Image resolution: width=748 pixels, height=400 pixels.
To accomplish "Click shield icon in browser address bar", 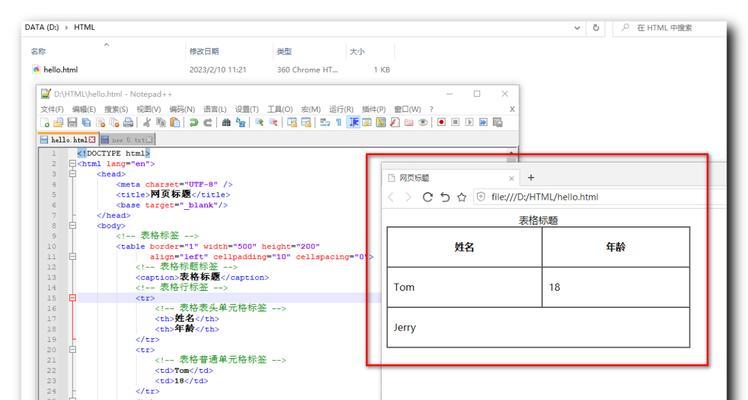I will pos(481,197).
